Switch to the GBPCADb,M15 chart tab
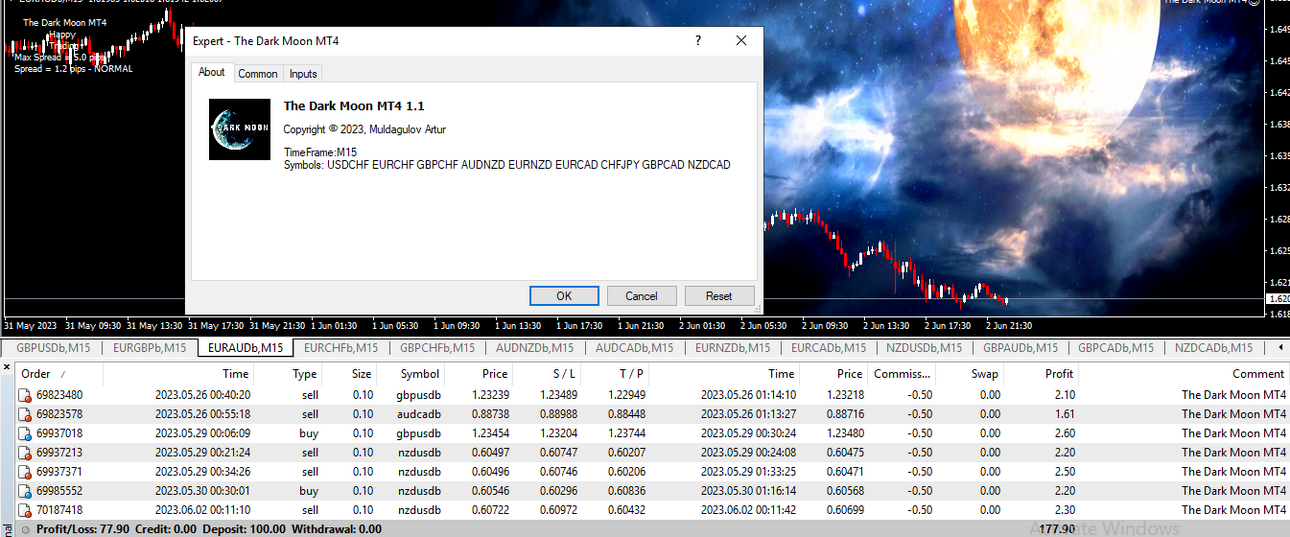This screenshot has height=537, width=1290. [1115, 348]
